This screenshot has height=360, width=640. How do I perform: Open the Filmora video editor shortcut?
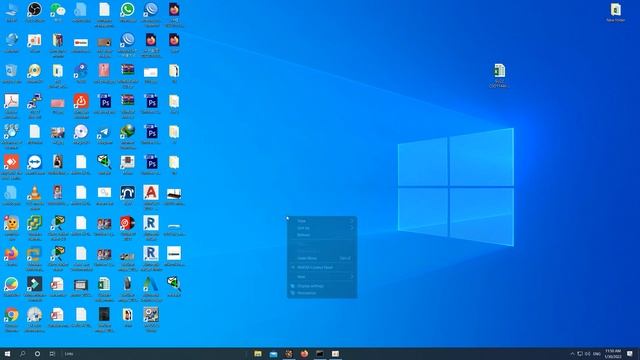35,284
